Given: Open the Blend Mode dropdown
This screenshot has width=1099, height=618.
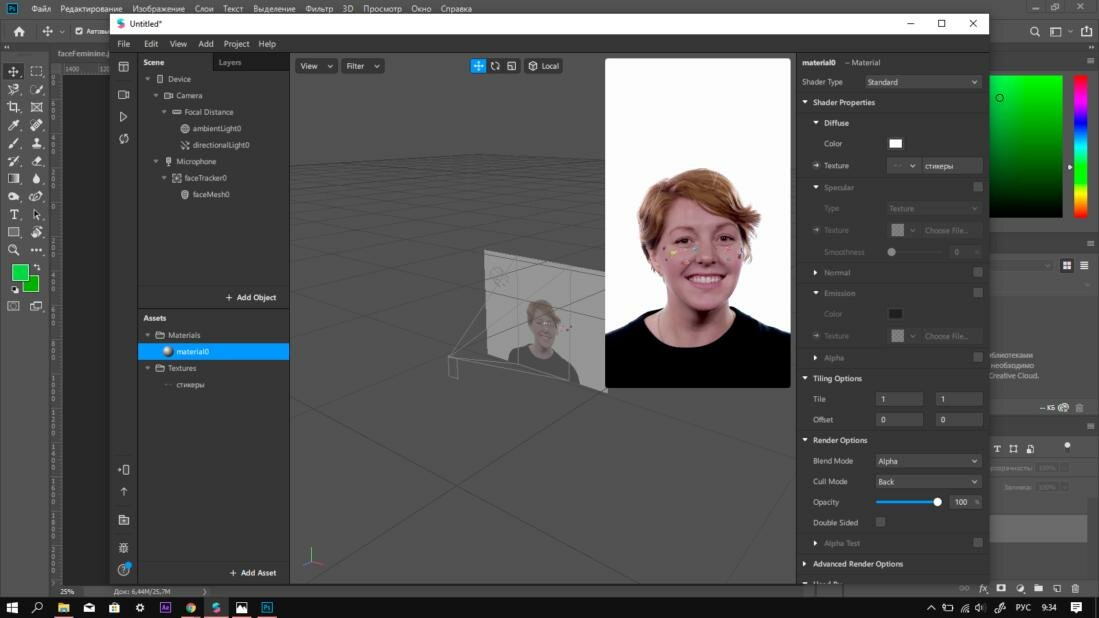Looking at the screenshot, I should pos(927,461).
